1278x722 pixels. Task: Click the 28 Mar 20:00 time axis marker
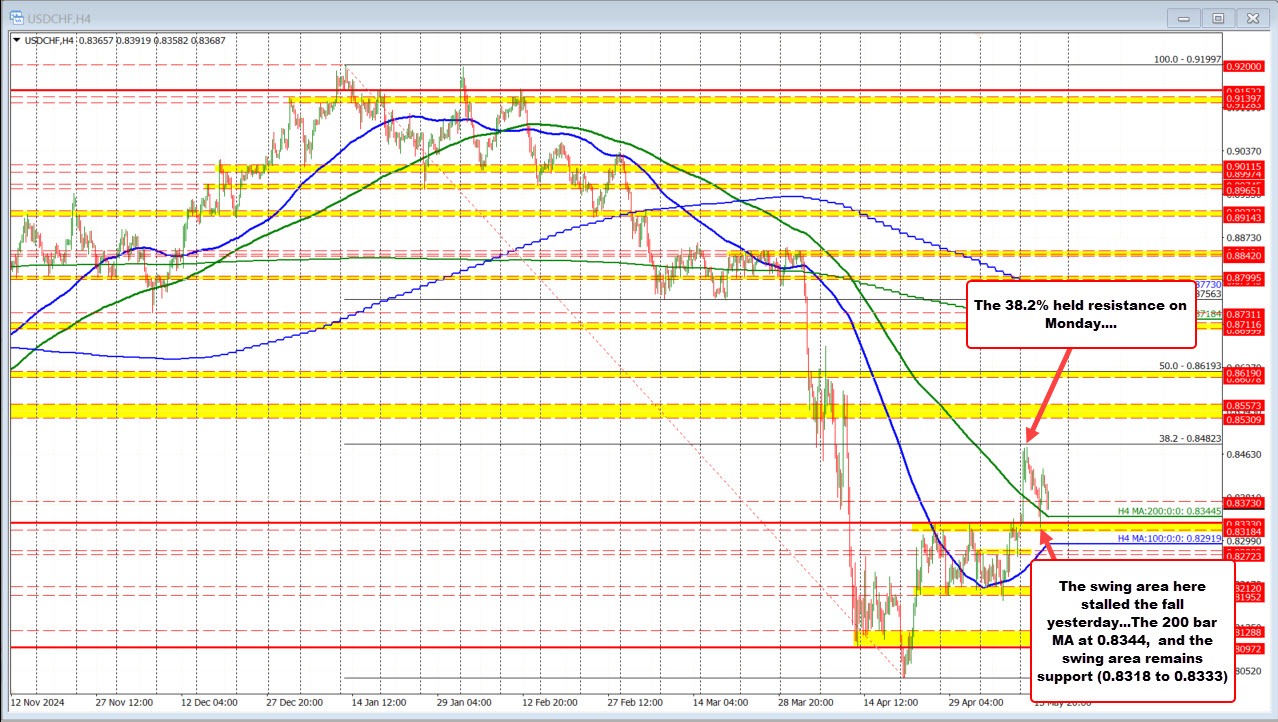point(807,701)
